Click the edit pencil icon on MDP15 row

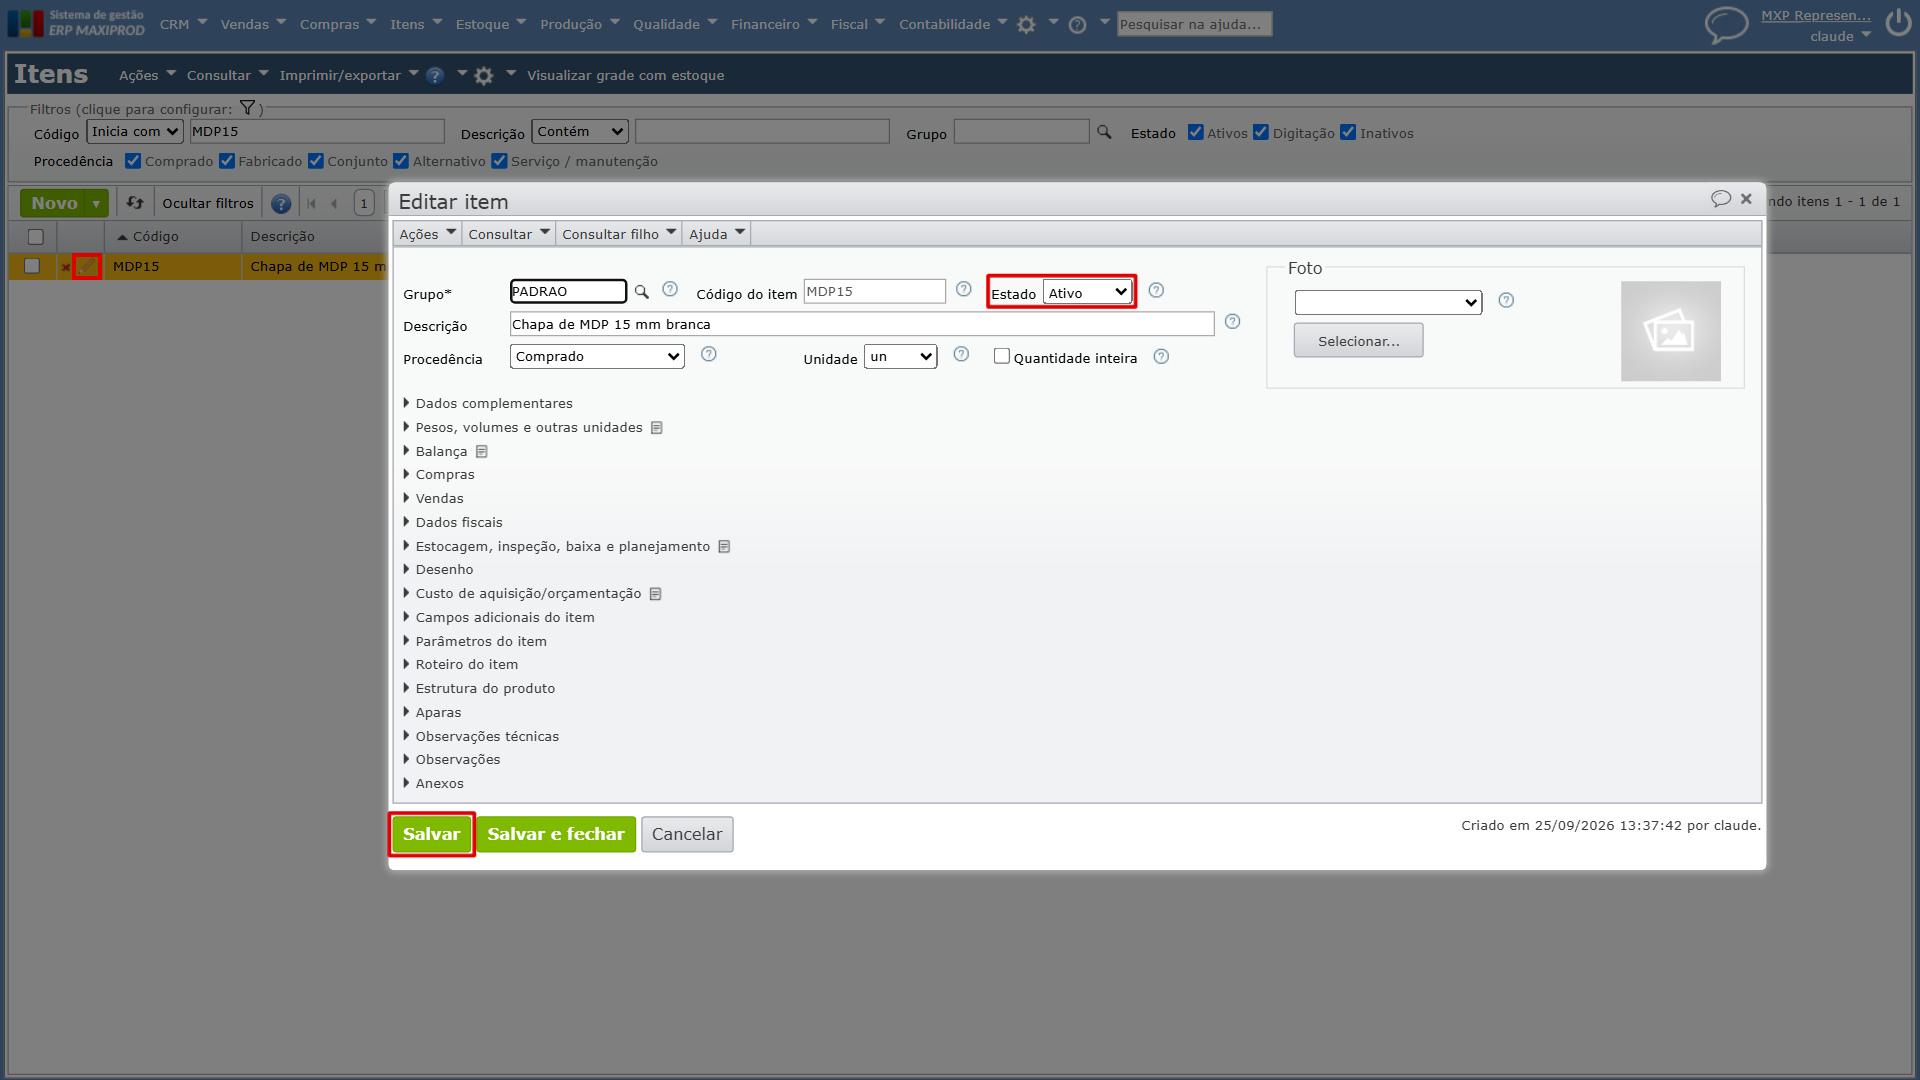click(x=87, y=267)
